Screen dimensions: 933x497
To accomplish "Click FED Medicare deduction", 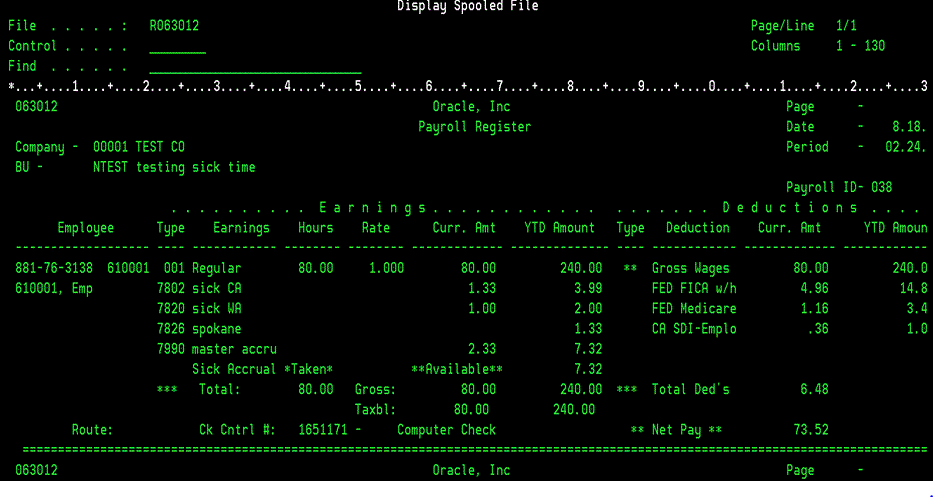I will (x=694, y=309).
